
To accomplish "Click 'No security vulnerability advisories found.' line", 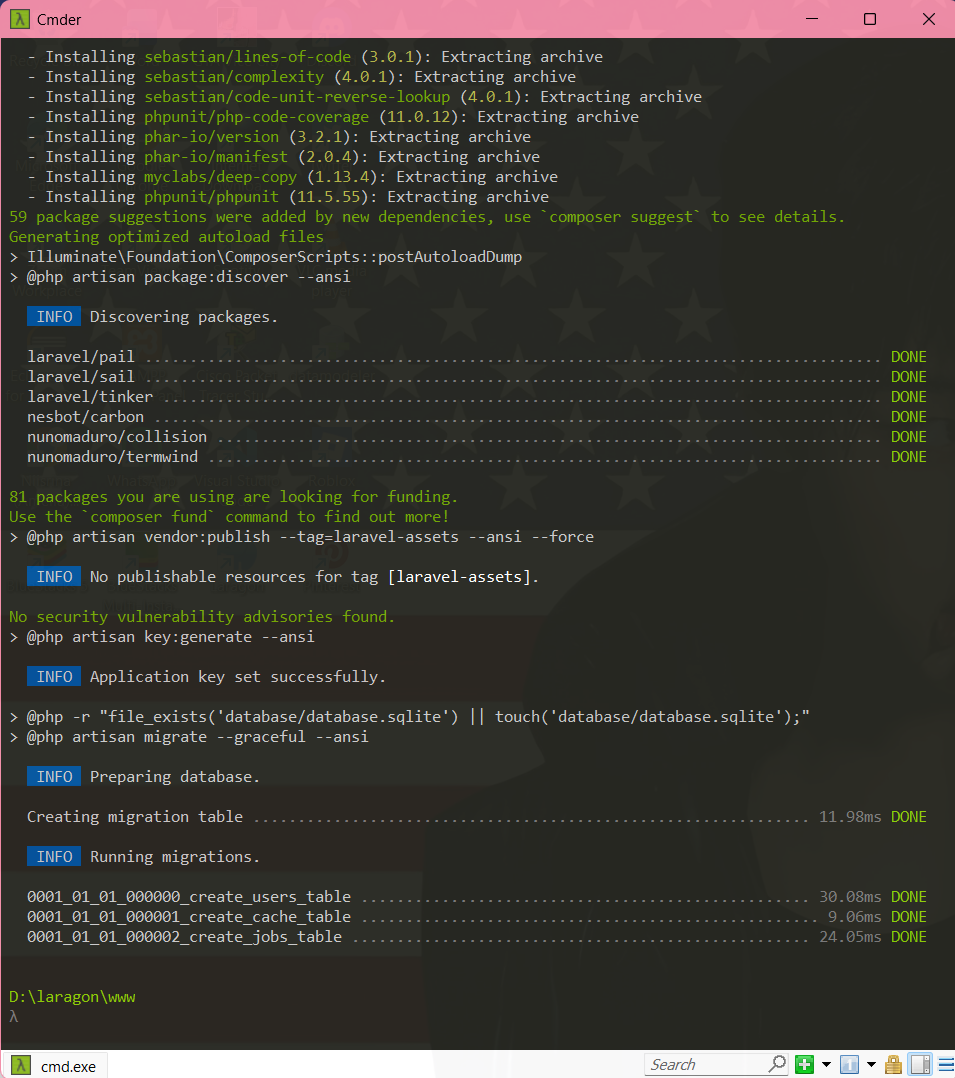I will pos(202,617).
